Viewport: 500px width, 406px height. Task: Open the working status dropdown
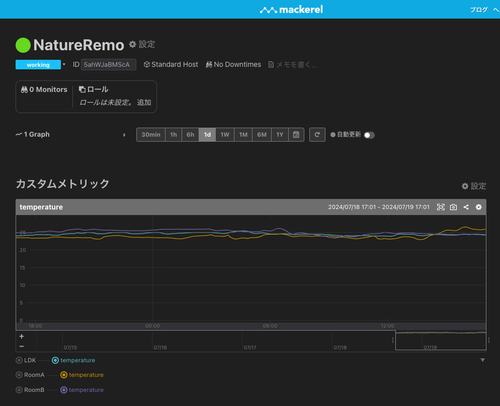coord(40,65)
